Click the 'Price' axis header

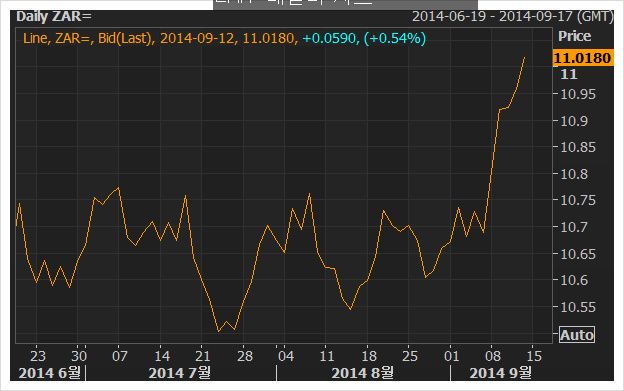pos(574,36)
